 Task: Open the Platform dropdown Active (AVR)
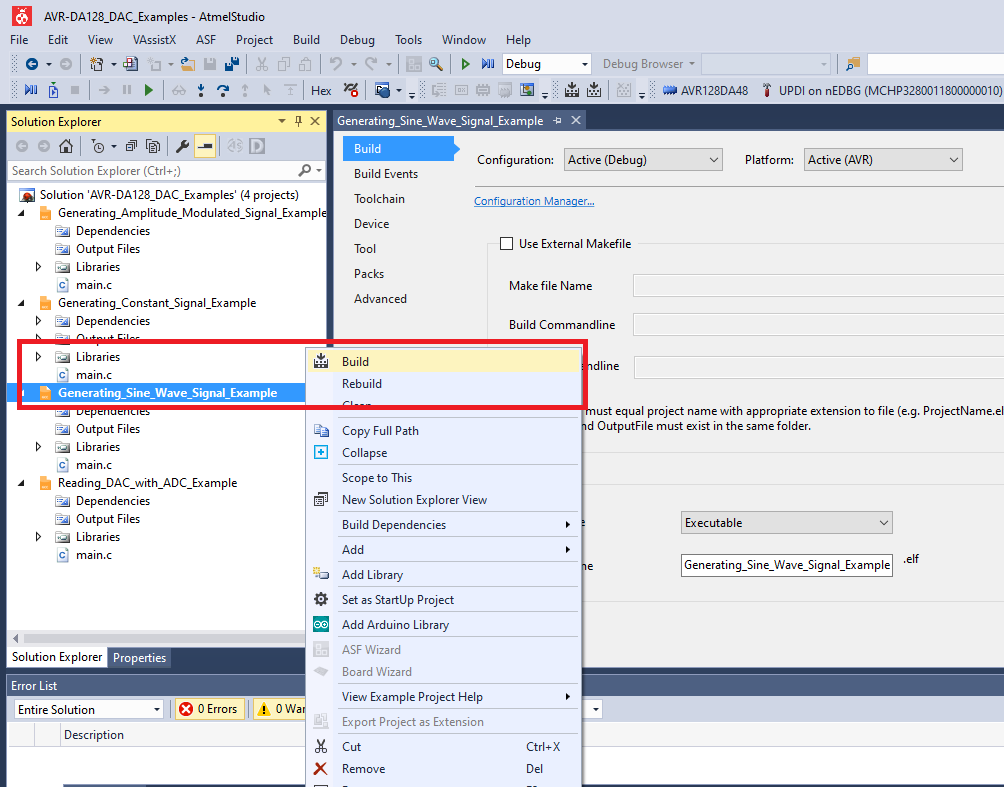click(883, 160)
